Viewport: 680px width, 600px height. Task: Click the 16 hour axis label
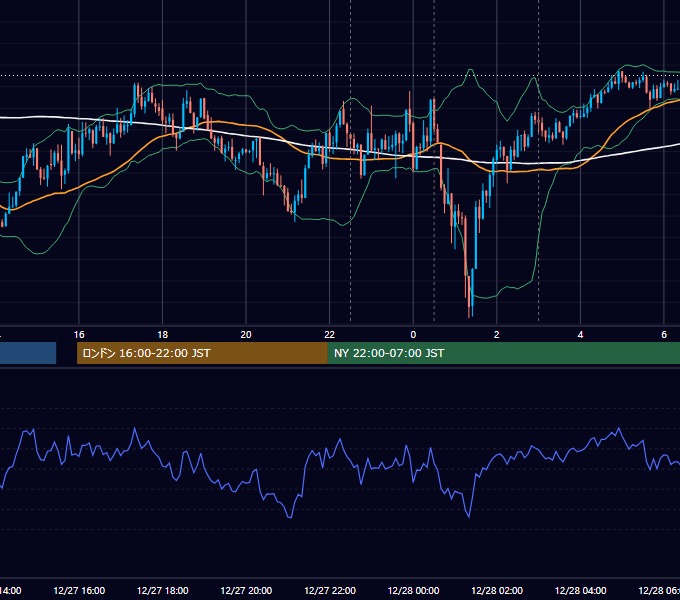click(x=79, y=335)
